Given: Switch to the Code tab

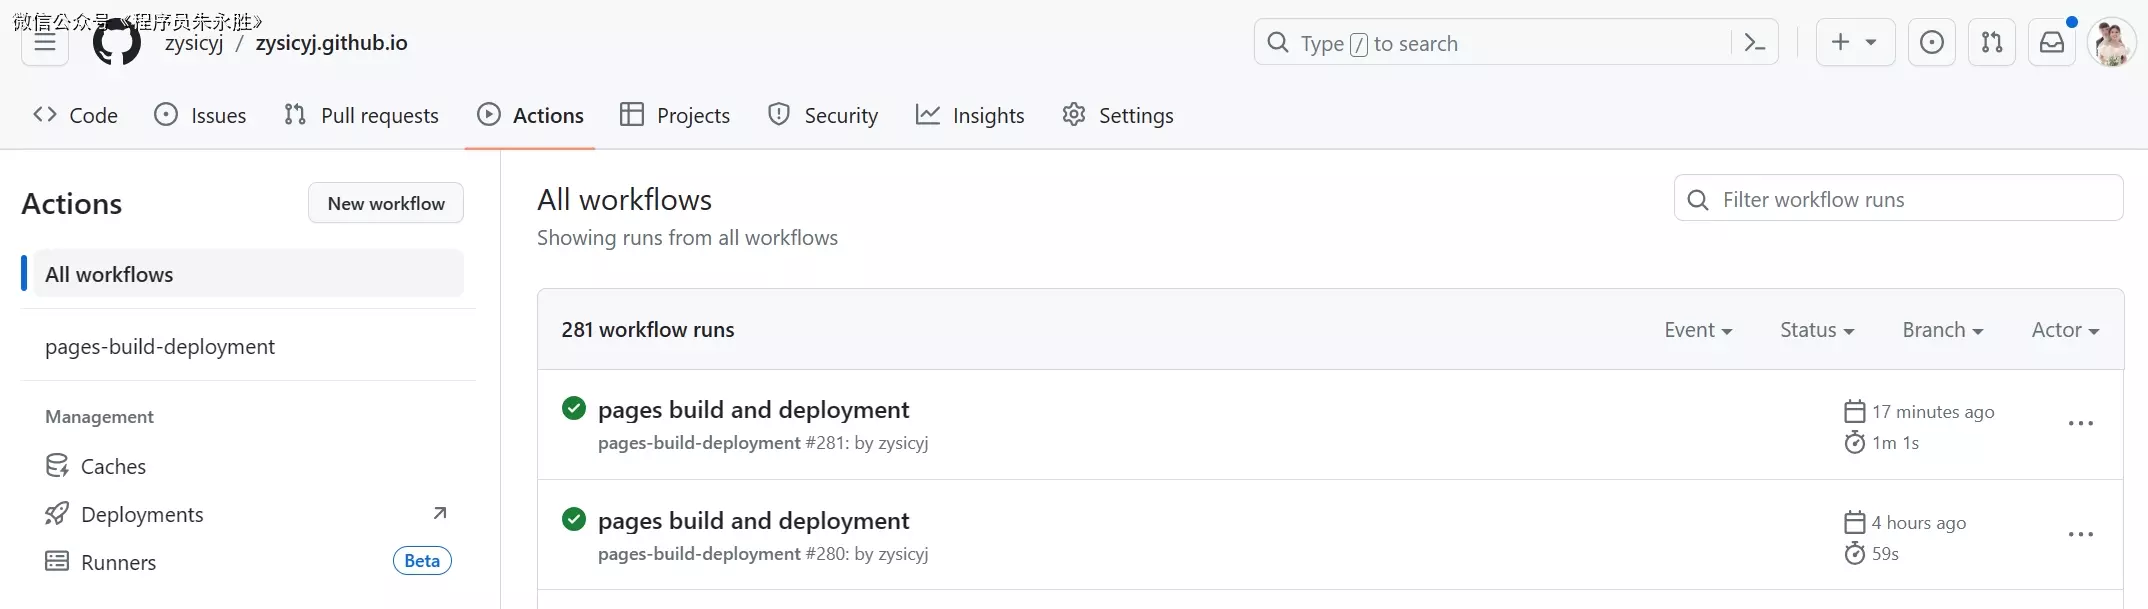Looking at the screenshot, I should coord(75,116).
